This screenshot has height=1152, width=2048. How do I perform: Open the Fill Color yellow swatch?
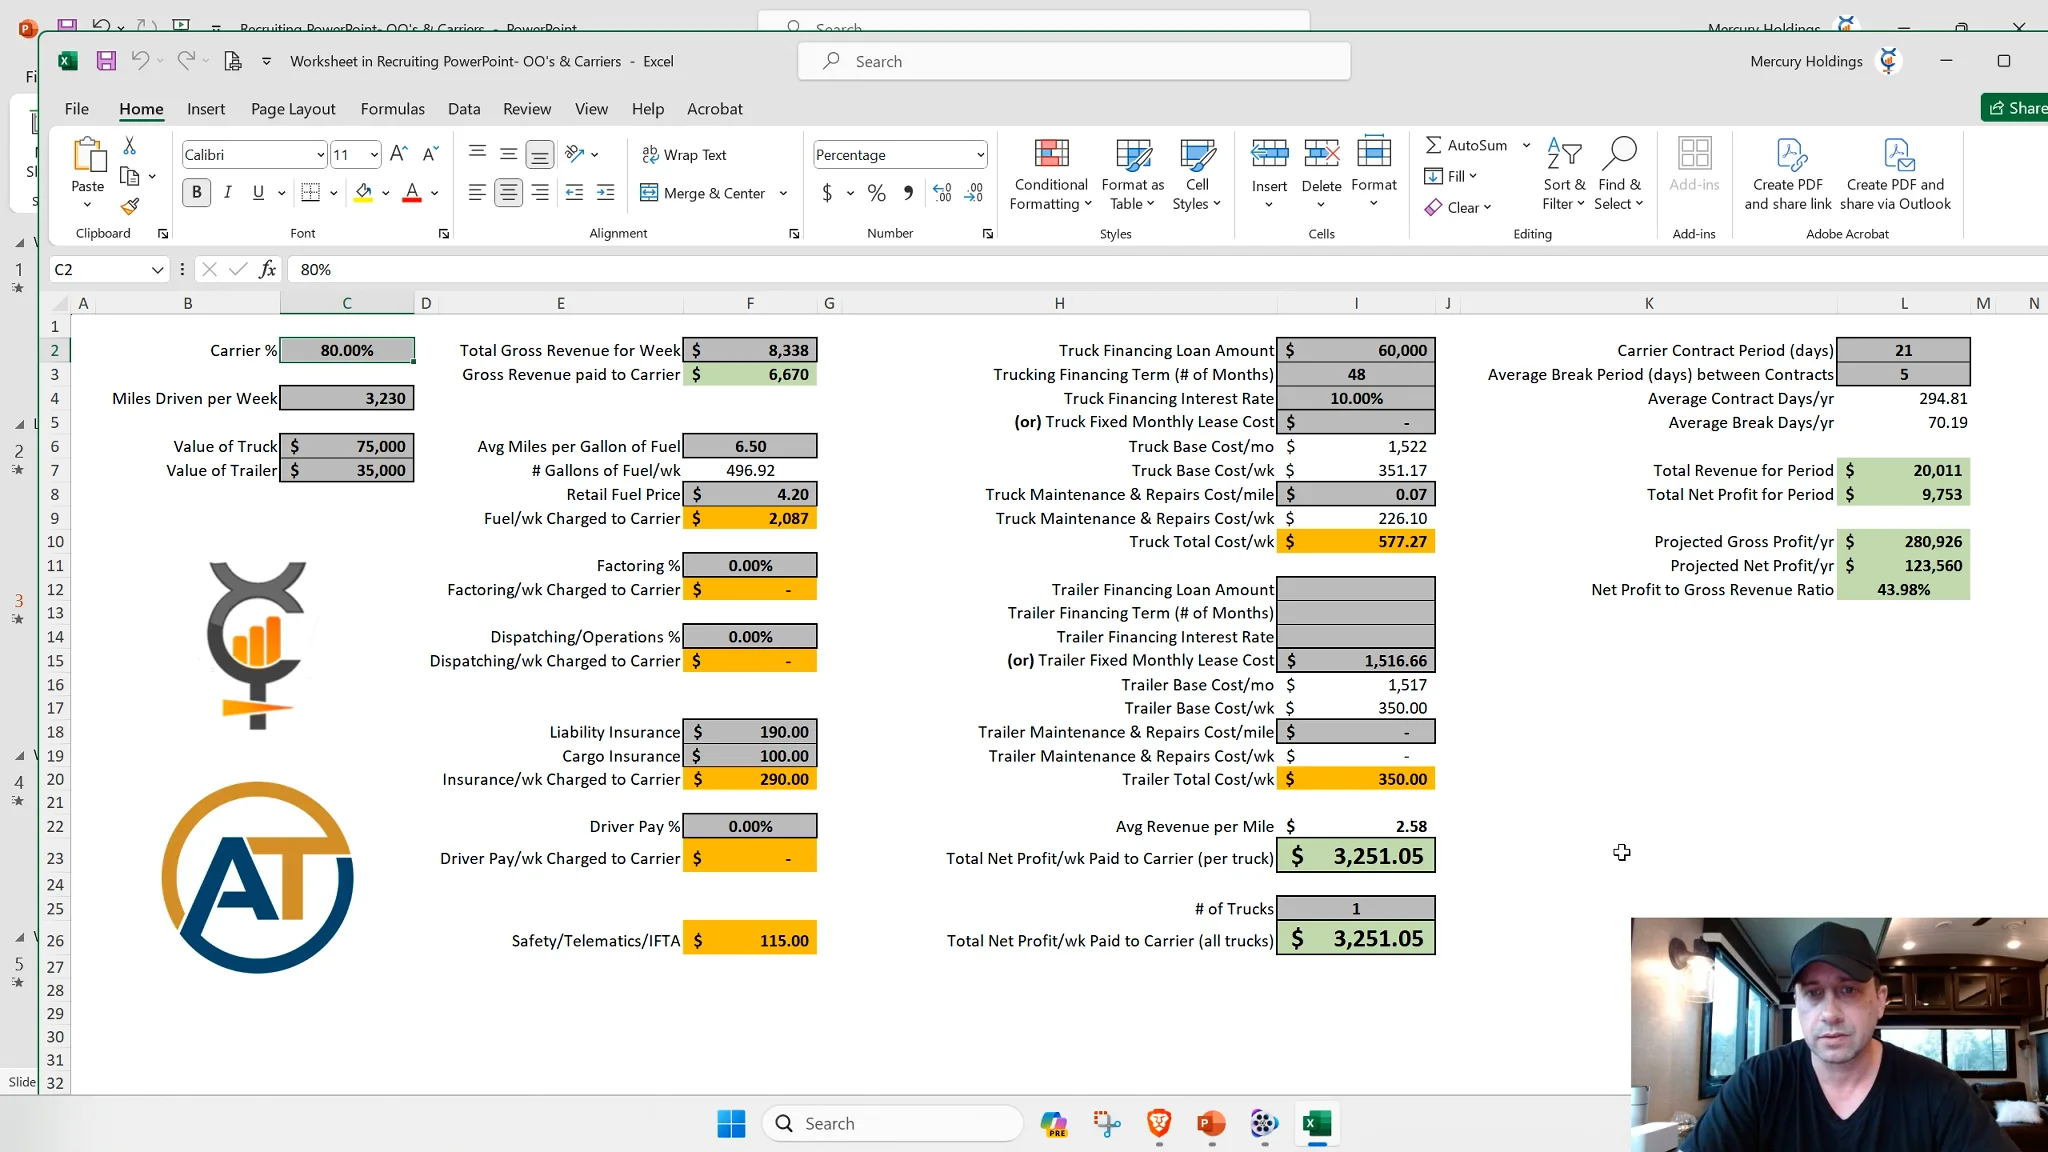(x=363, y=192)
